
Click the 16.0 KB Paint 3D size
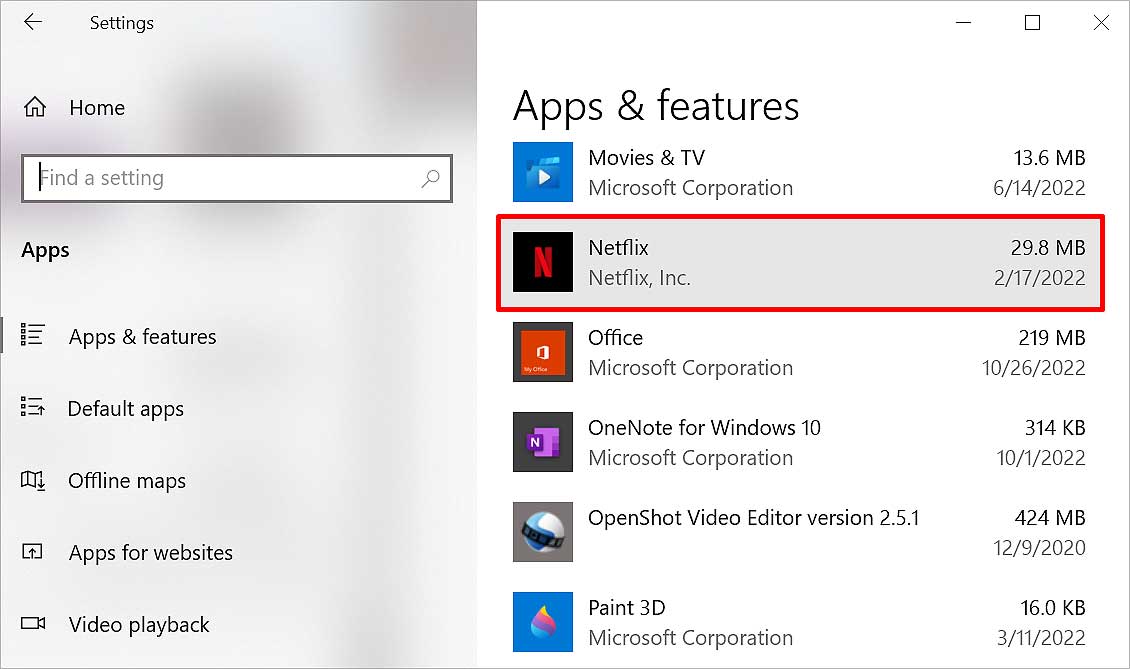coord(1052,608)
